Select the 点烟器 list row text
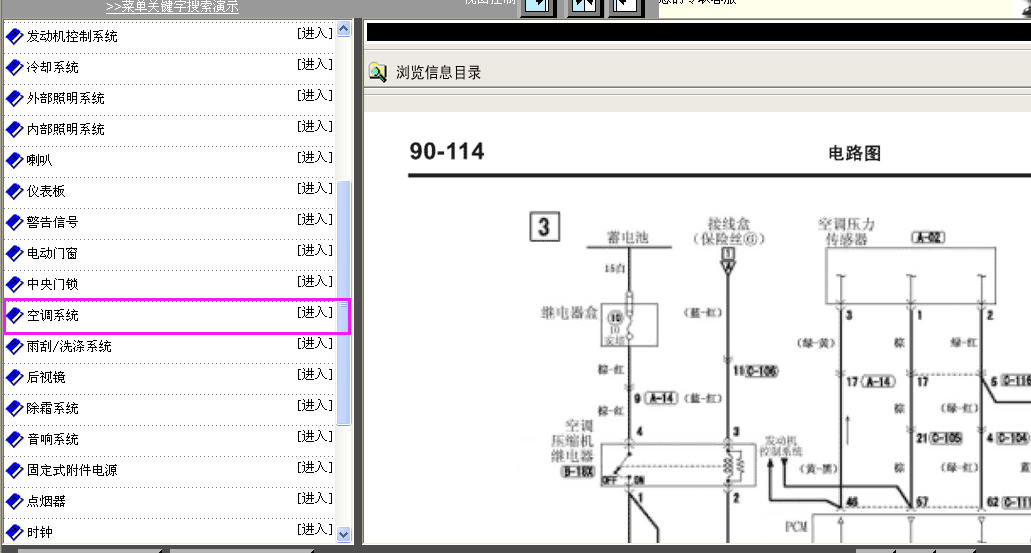 tap(45, 501)
